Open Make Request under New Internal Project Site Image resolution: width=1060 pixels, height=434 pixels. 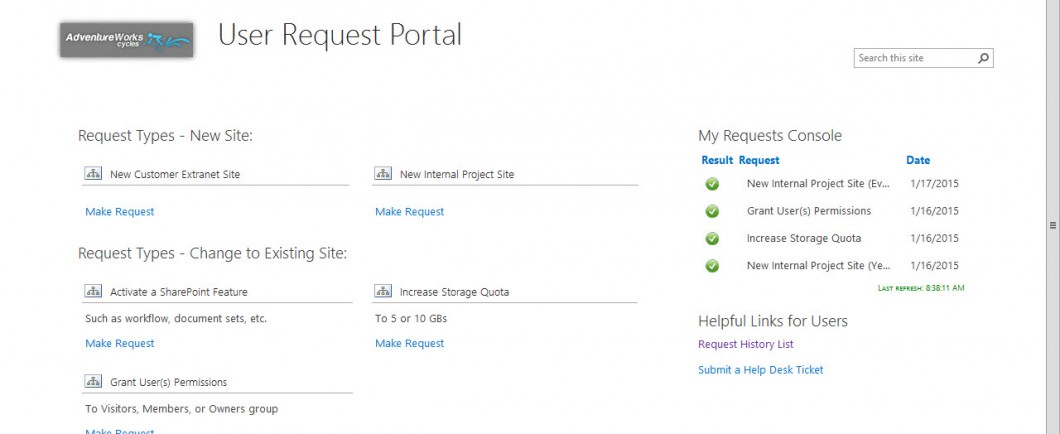point(409,212)
